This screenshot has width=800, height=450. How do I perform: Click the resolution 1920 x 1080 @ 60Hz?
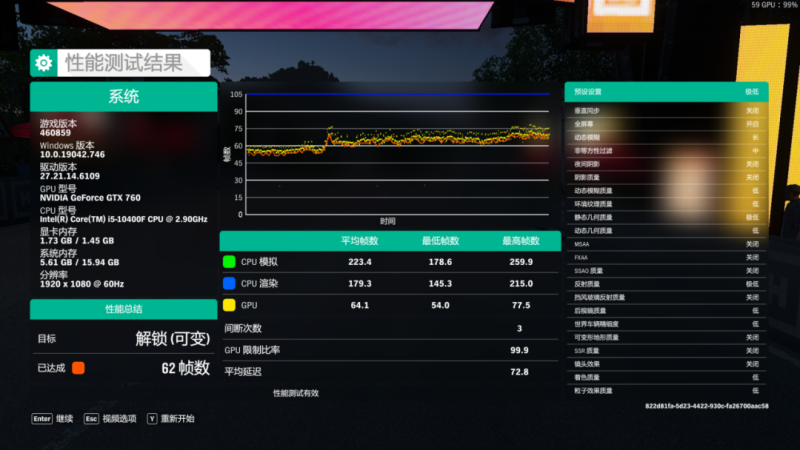(x=82, y=284)
